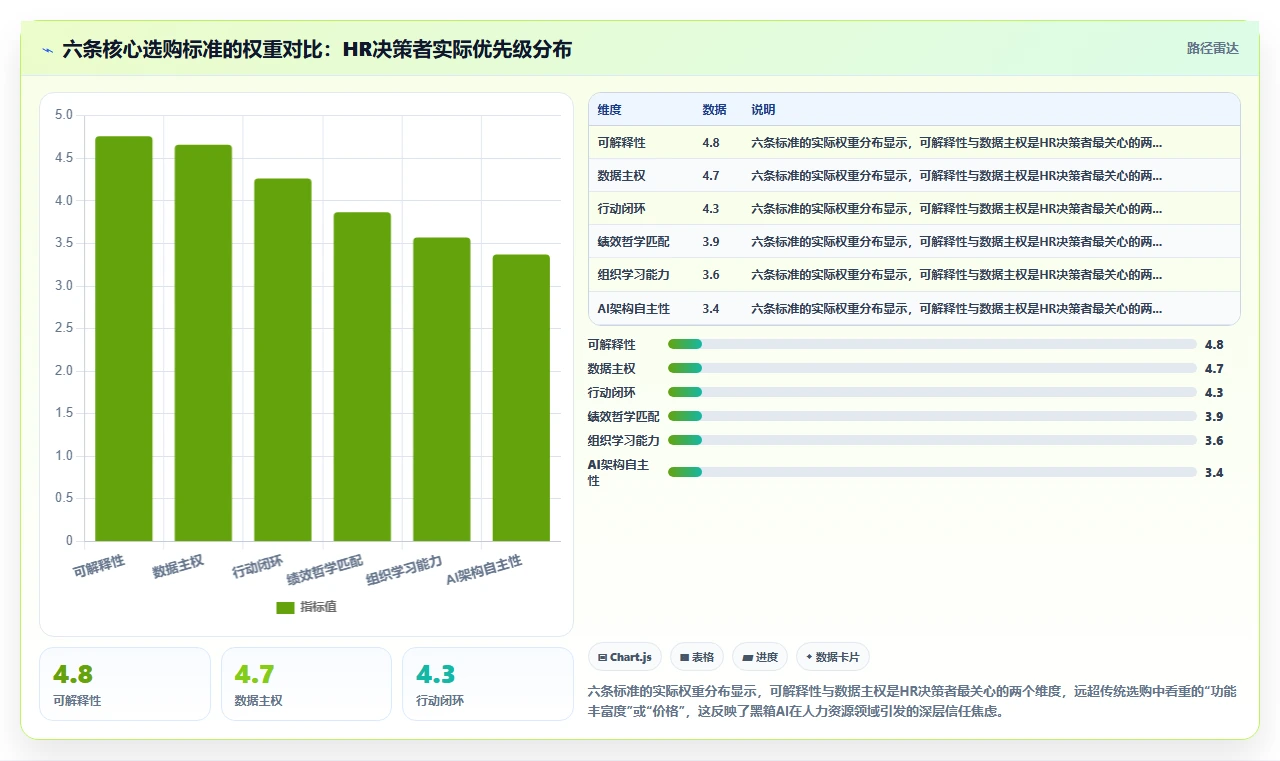This screenshot has width=1280, height=761.
Task: Click the 5.0 y-axis label
Action: [64, 115]
